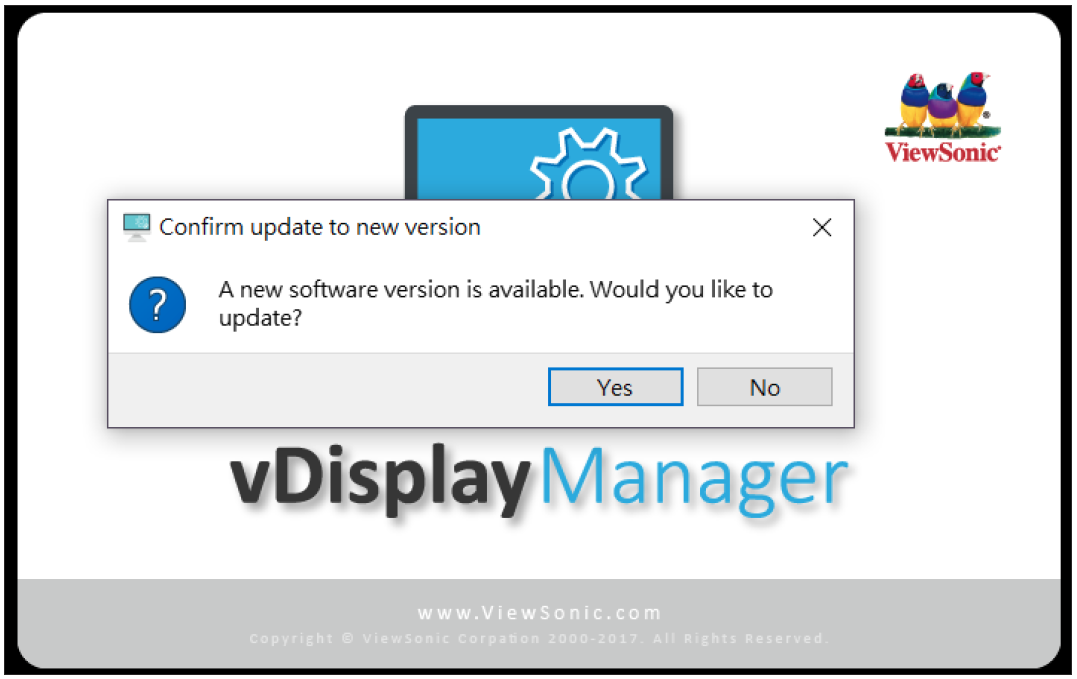The image size is (1077, 679).
Task: Close the Confirm update dialog
Action: click(822, 227)
